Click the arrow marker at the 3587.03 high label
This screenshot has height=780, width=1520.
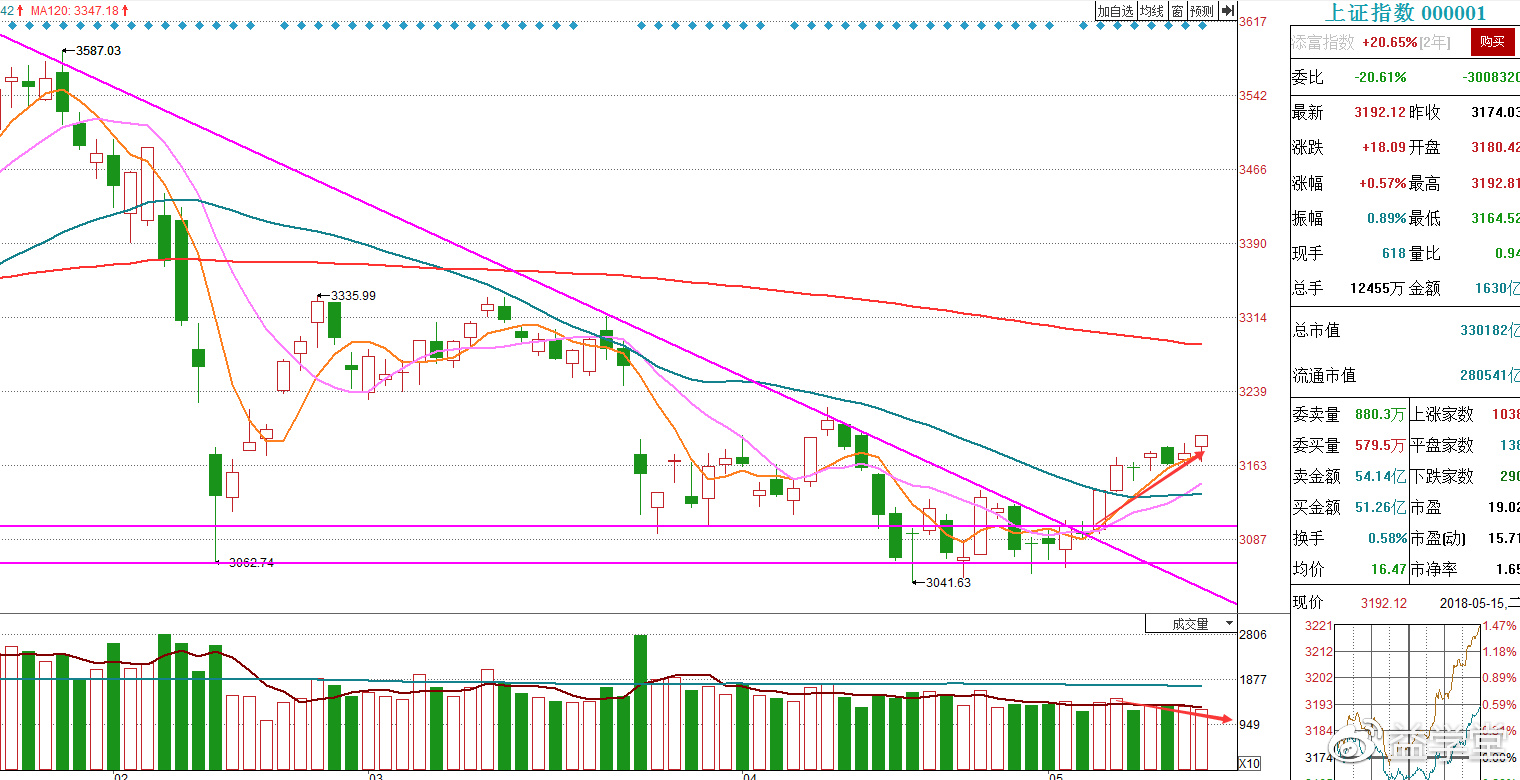click(66, 50)
